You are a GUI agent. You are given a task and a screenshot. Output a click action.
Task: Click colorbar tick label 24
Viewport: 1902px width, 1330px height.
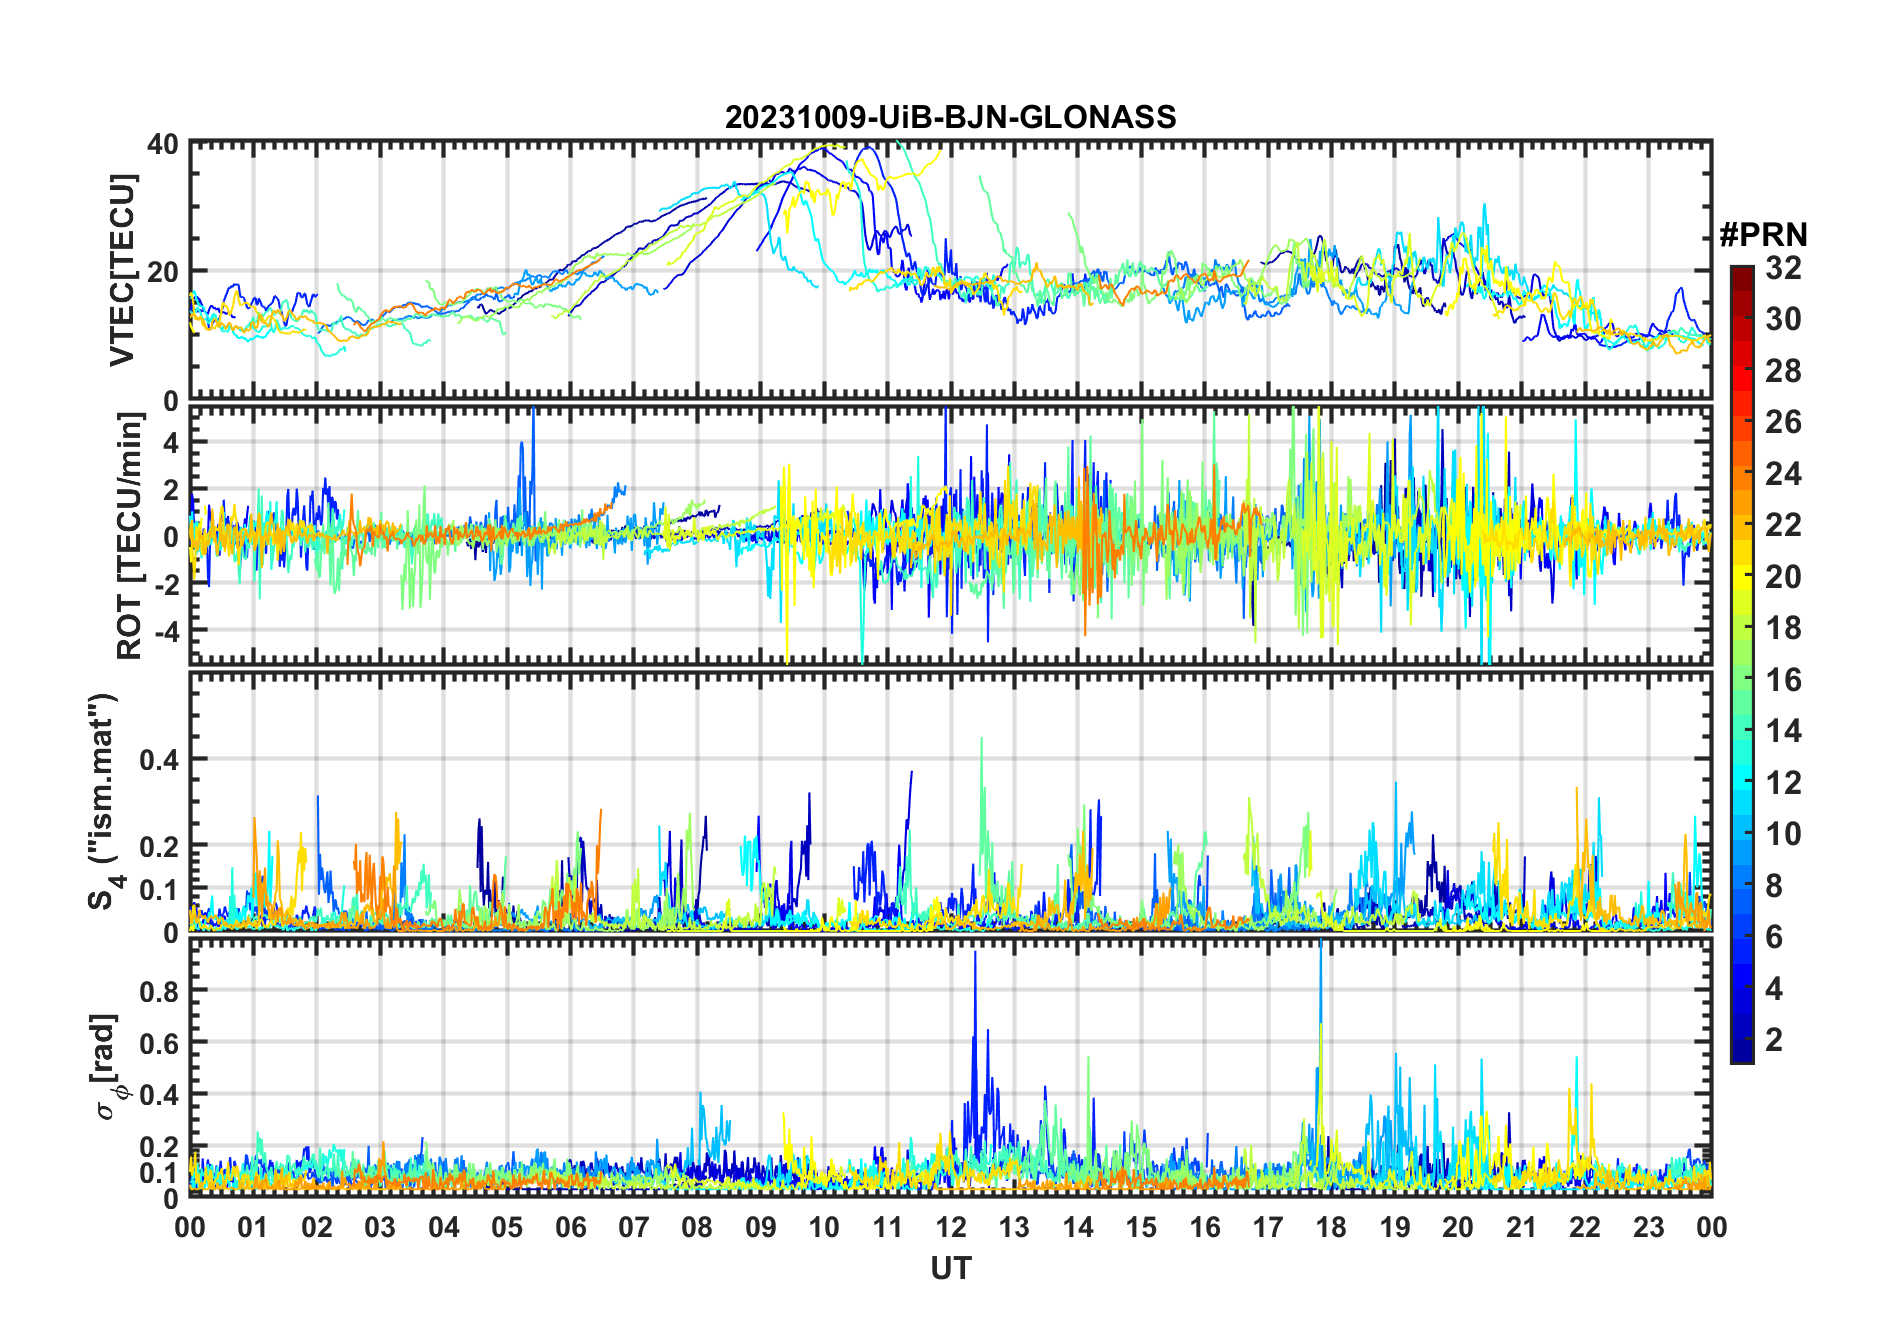pos(1783,474)
